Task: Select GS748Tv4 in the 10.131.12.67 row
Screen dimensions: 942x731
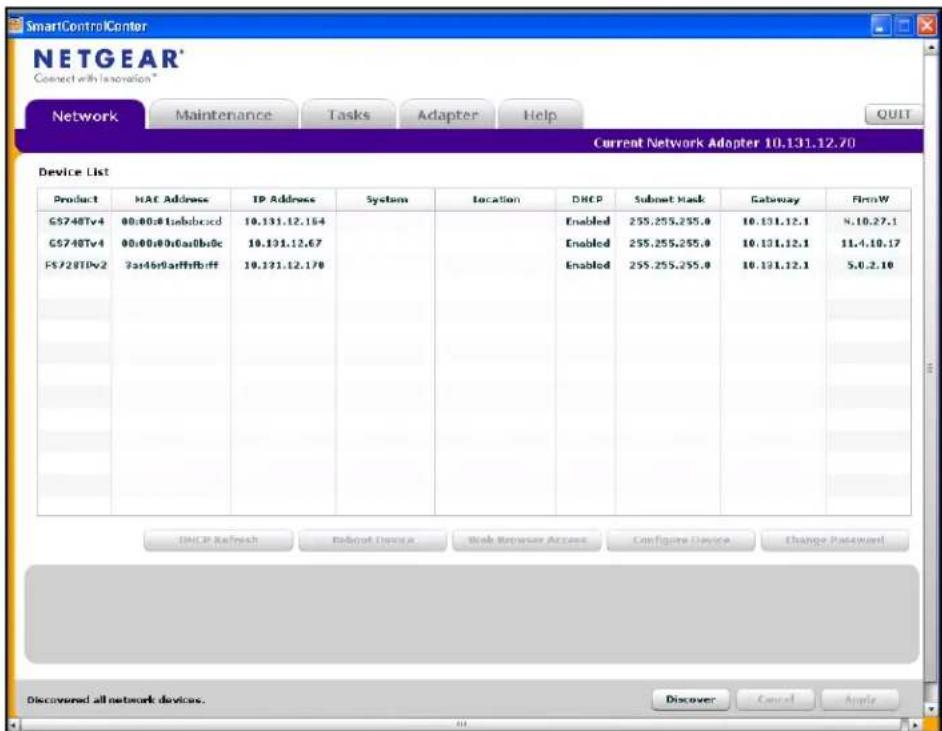Action: click(76, 243)
